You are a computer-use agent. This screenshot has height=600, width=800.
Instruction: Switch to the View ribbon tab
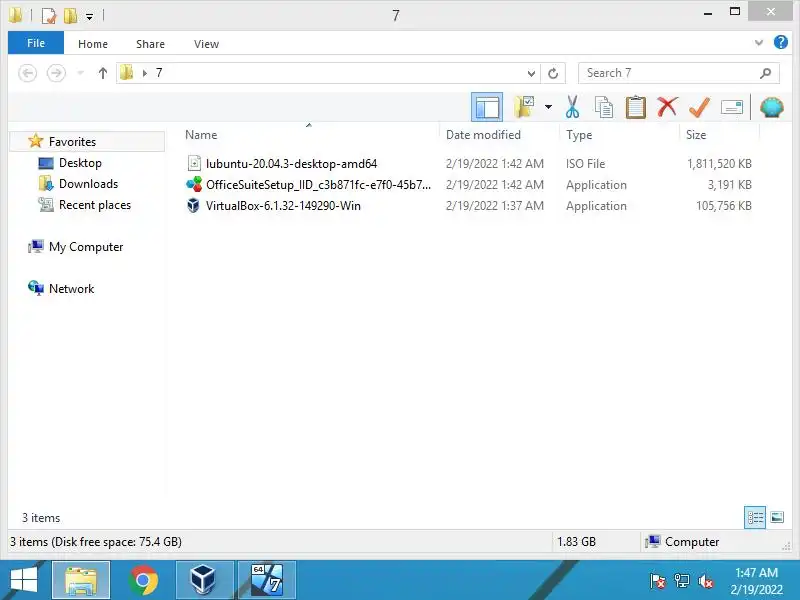(206, 44)
